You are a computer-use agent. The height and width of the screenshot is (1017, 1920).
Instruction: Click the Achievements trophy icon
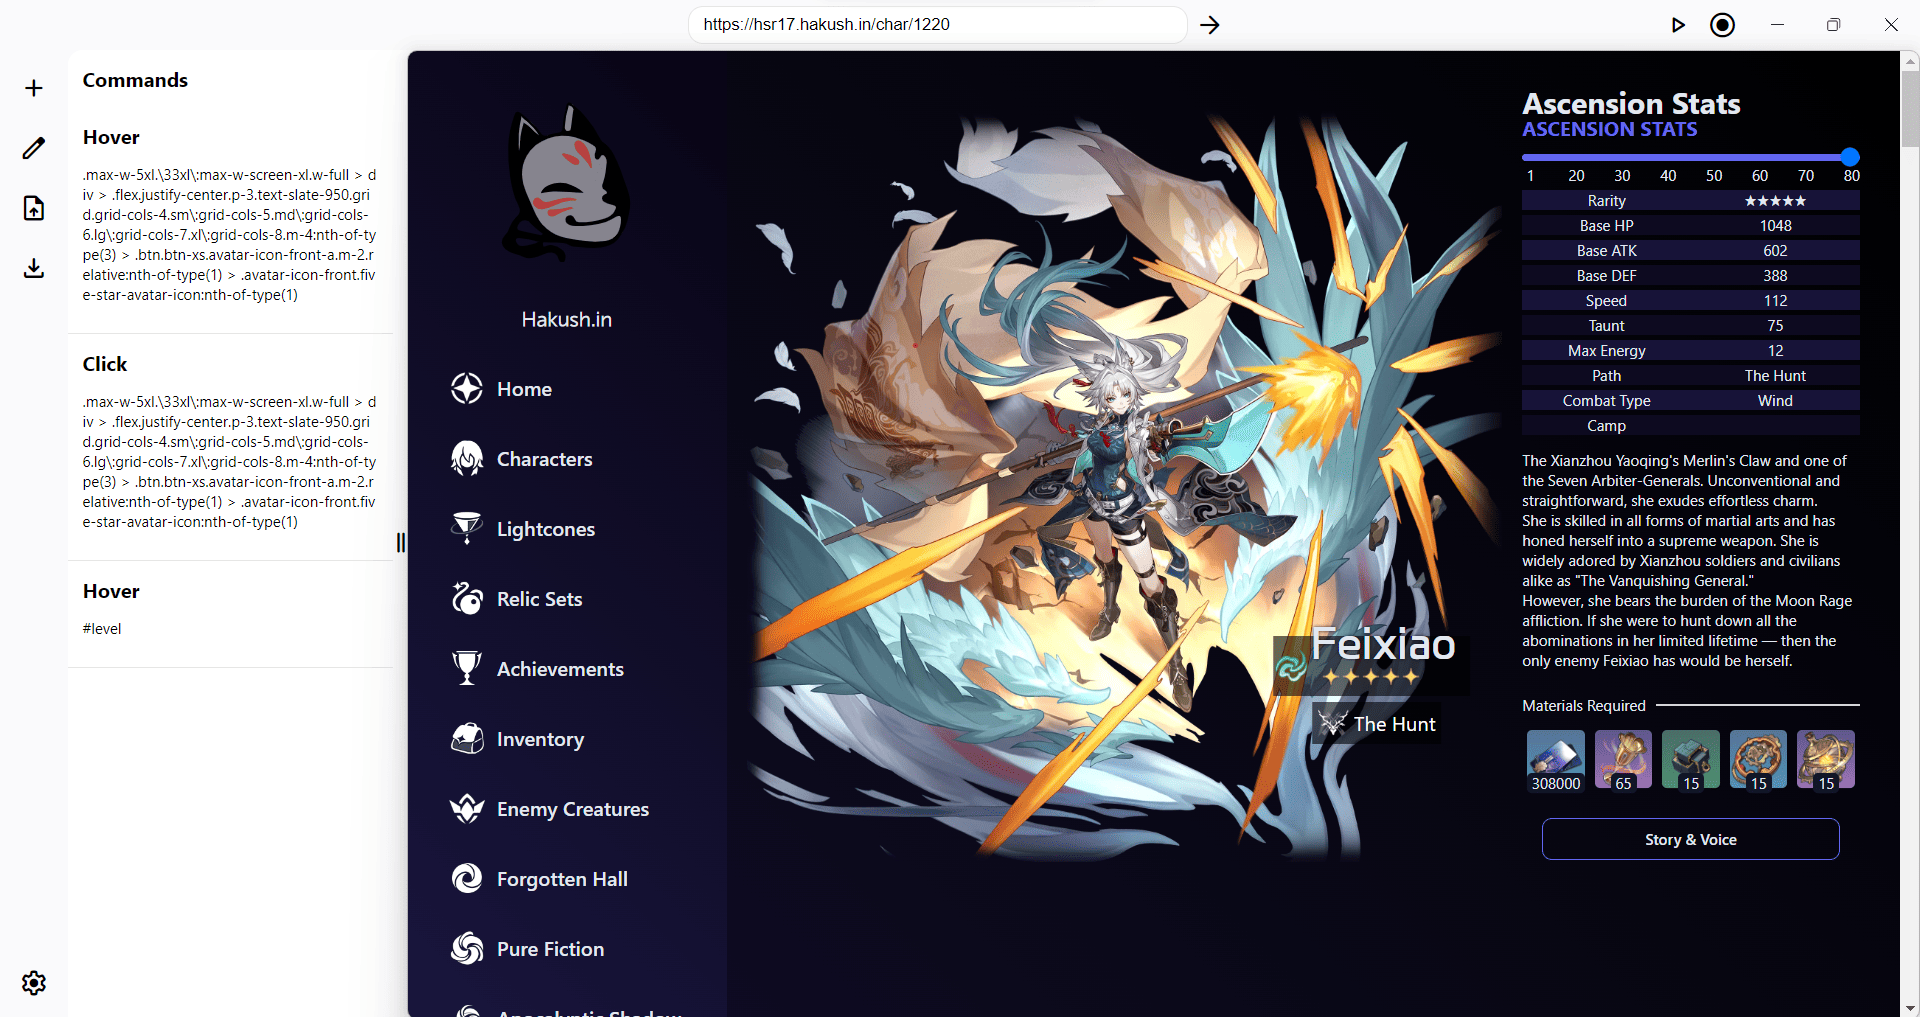pyautogui.click(x=467, y=669)
